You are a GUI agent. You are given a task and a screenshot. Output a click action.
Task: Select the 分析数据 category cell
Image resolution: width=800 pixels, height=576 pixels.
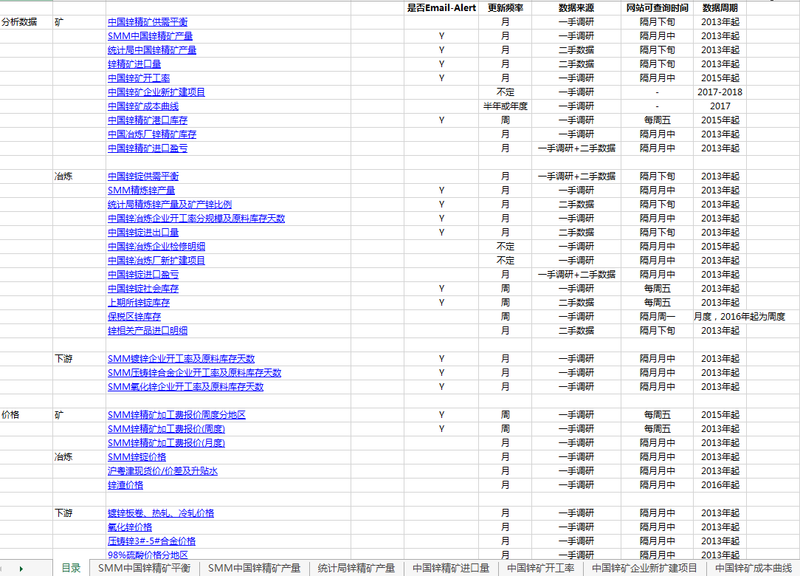tap(26, 22)
